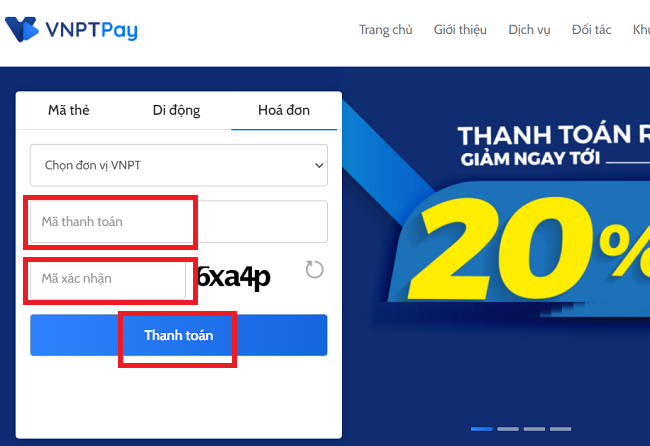Switch to the Mã thẻ tab
The height and width of the screenshot is (446, 650).
click(69, 110)
